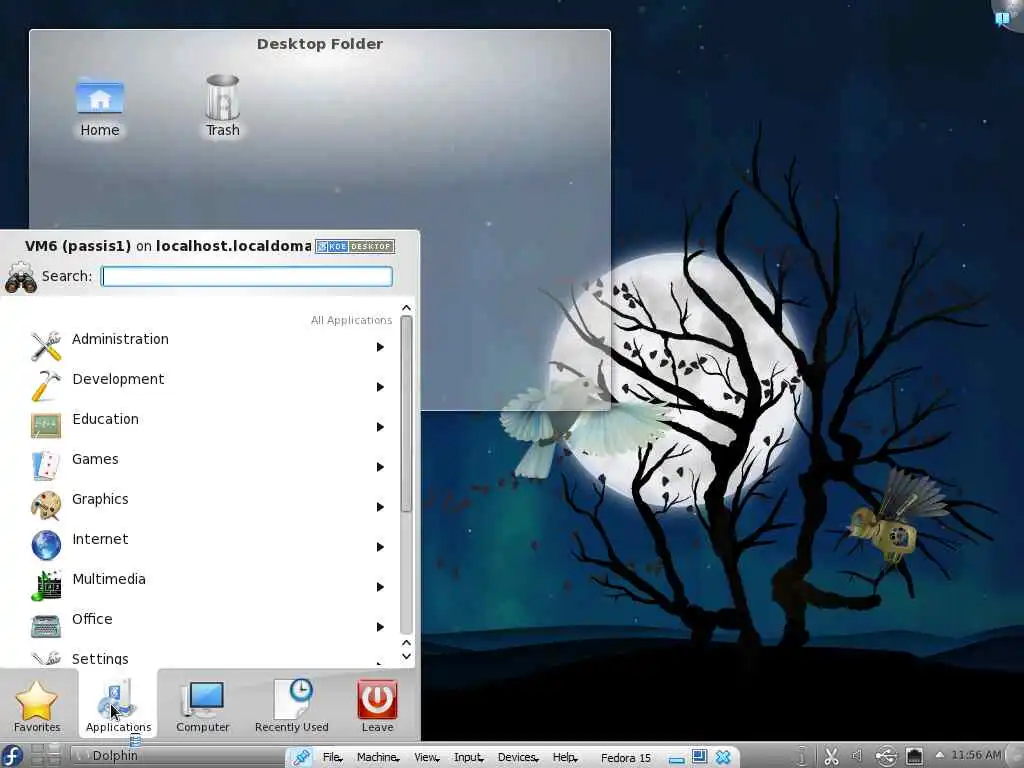
Task: Click the Klipper scissors tray icon
Action: 831,756
